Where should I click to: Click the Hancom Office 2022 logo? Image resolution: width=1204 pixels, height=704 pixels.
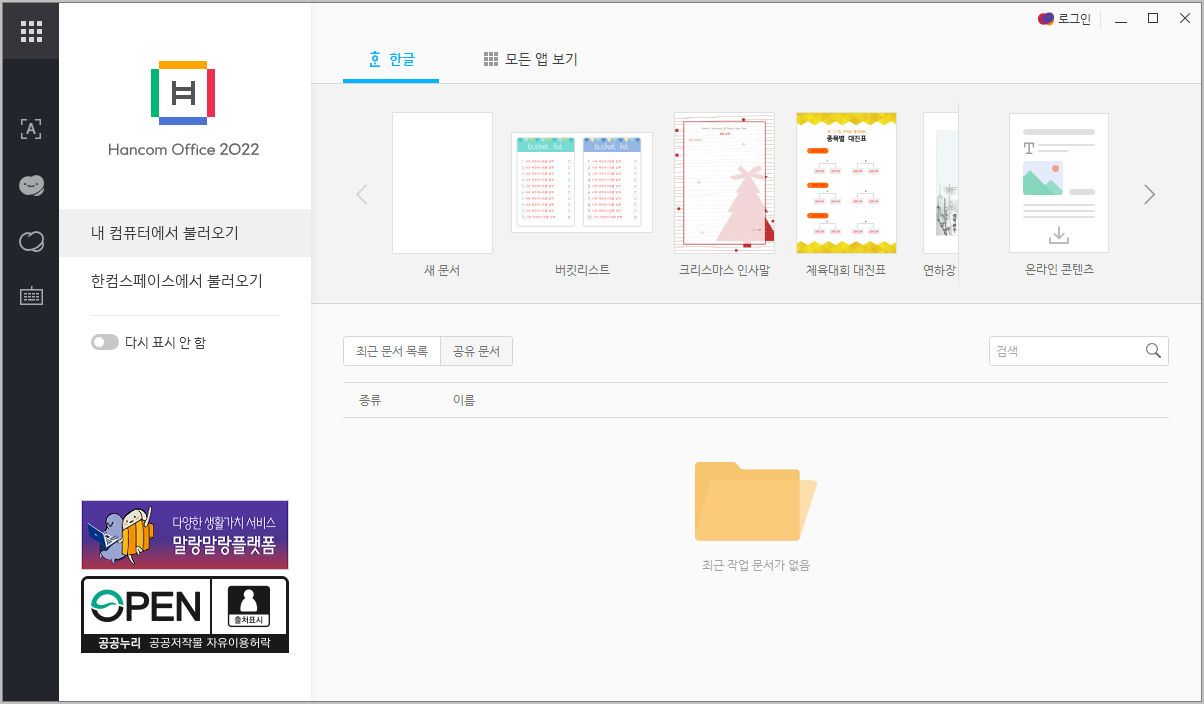[184, 92]
